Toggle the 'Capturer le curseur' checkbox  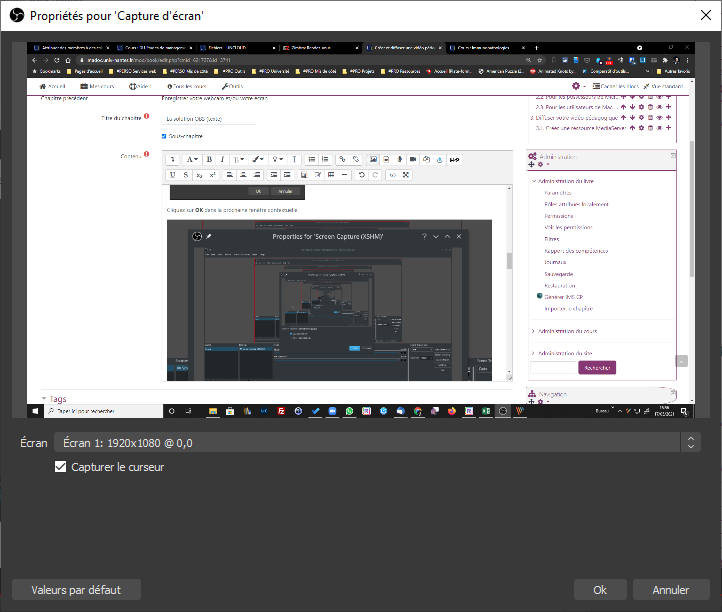[62, 467]
